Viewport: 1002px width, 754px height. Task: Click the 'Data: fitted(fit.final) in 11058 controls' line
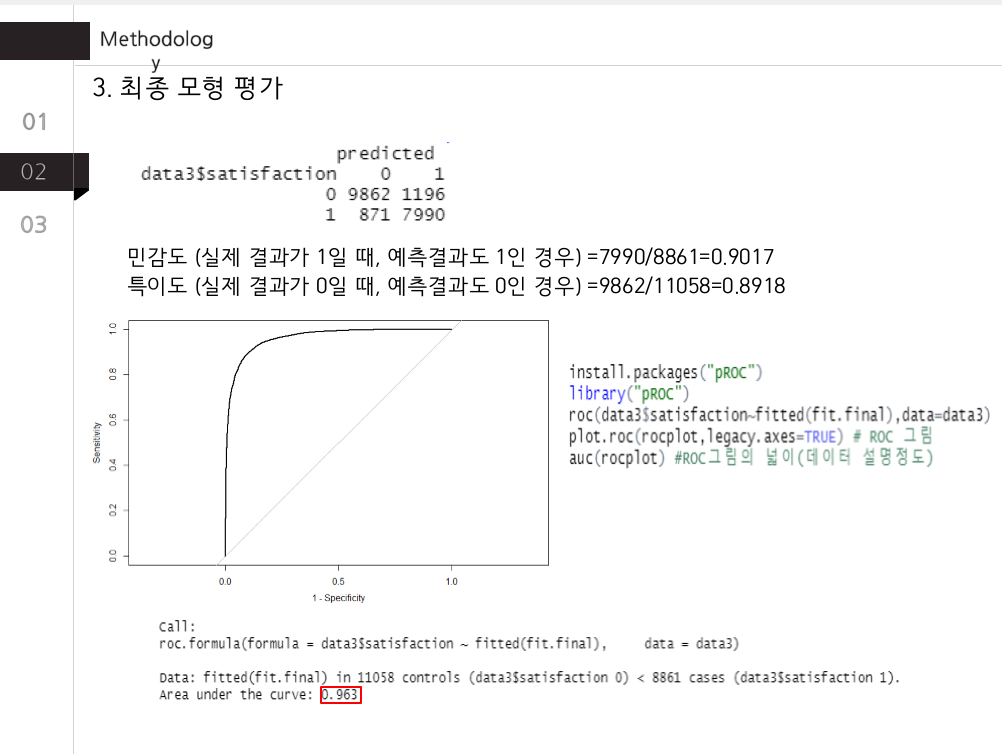(x=529, y=677)
